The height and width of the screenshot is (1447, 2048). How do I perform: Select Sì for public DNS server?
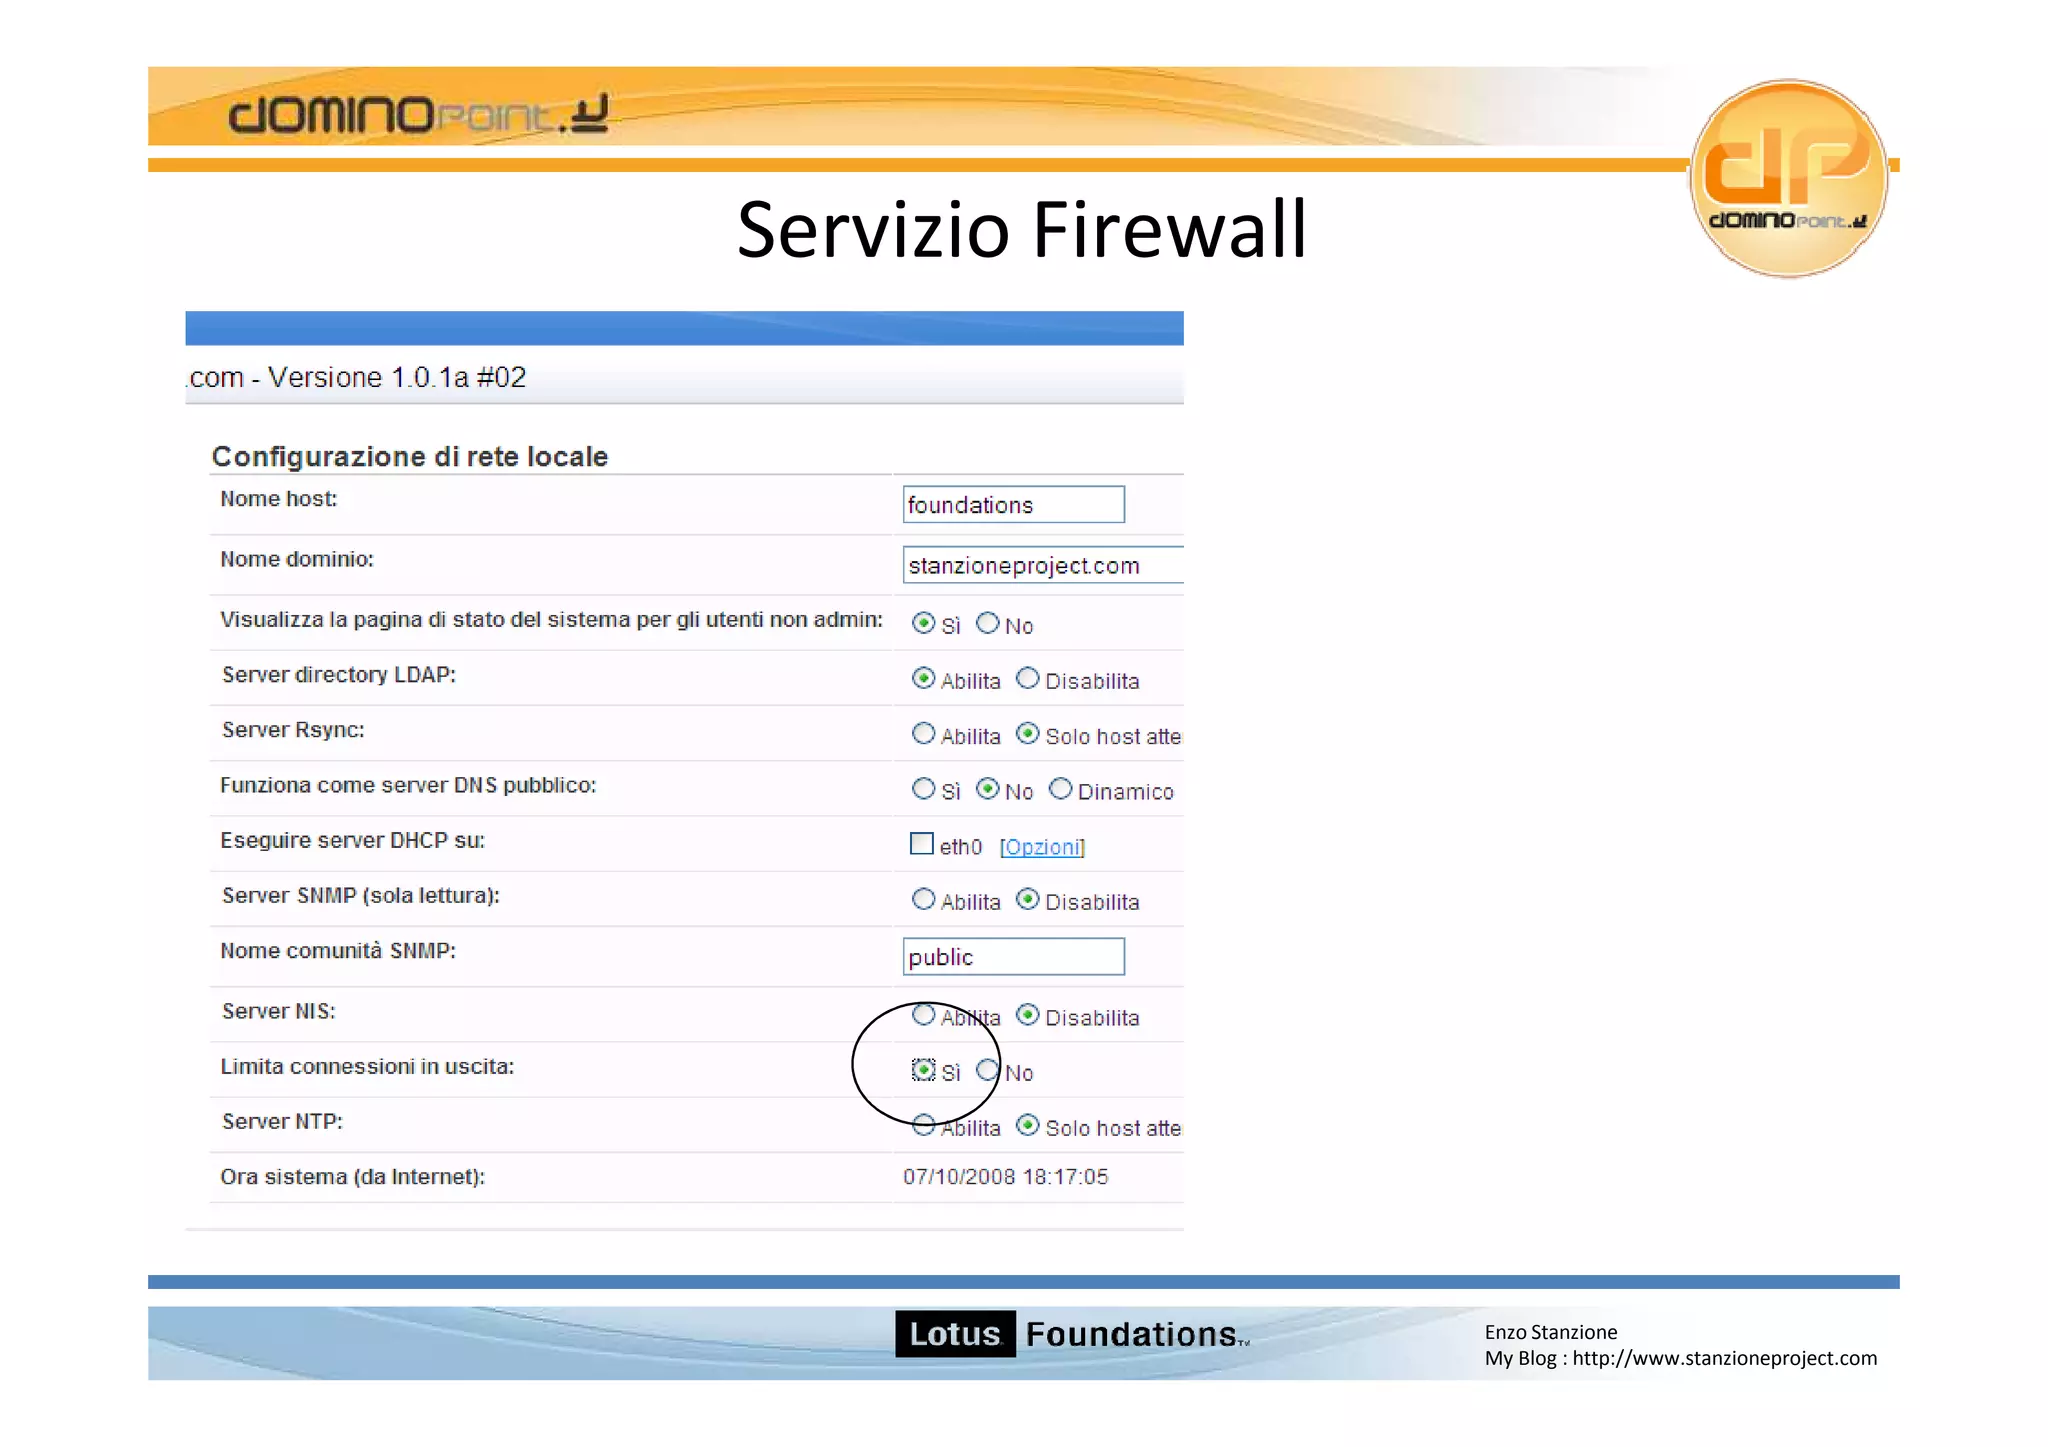(923, 789)
